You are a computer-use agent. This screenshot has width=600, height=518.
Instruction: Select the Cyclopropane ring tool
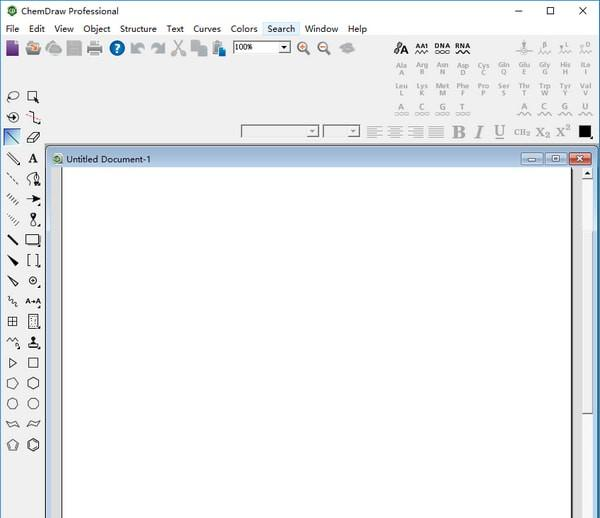click(x=13, y=363)
